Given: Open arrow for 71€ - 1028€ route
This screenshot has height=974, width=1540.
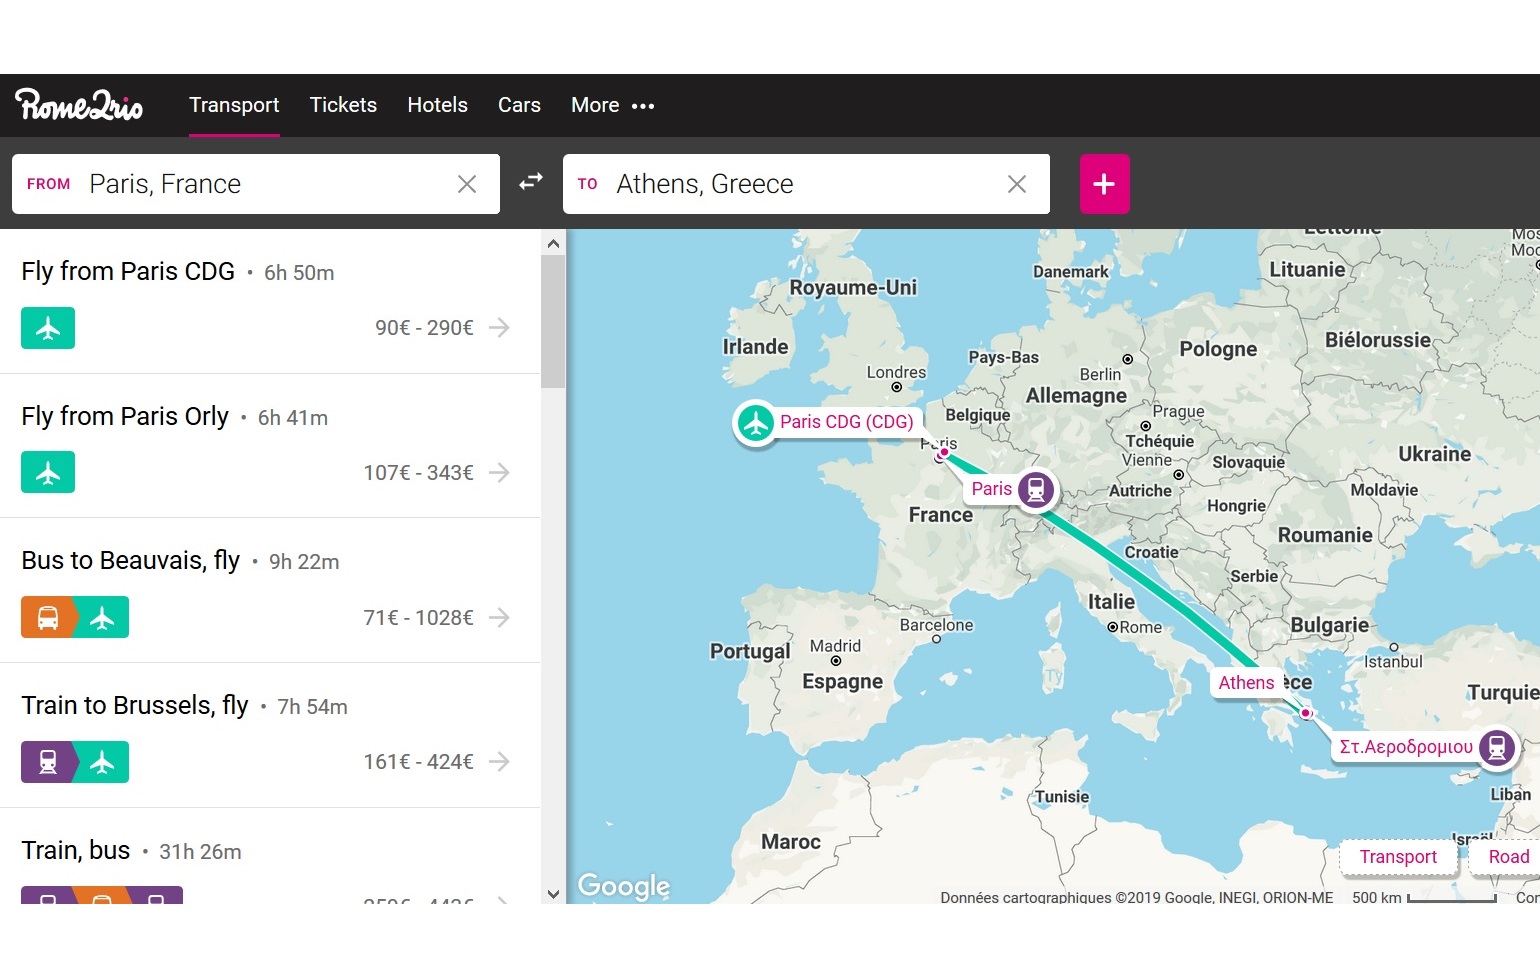Looking at the screenshot, I should (499, 617).
